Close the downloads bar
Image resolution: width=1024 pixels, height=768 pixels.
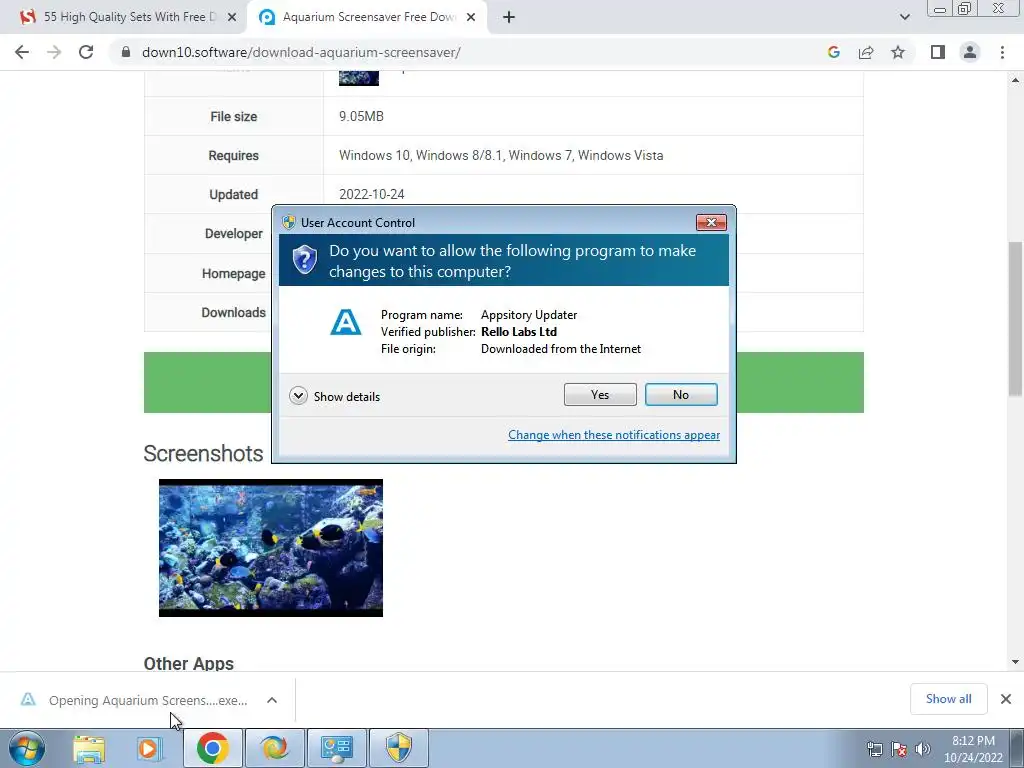pos(1006,699)
